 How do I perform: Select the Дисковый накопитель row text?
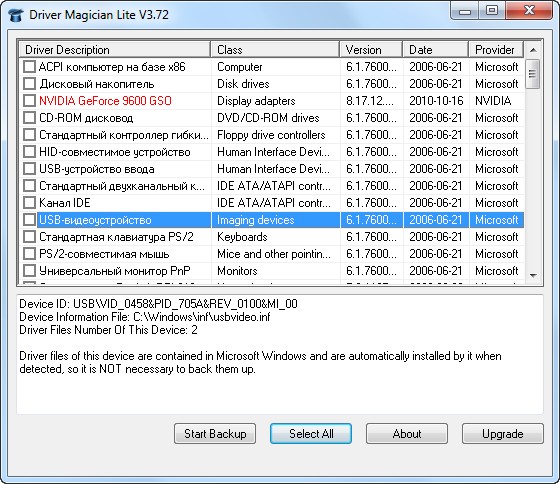(x=96, y=84)
